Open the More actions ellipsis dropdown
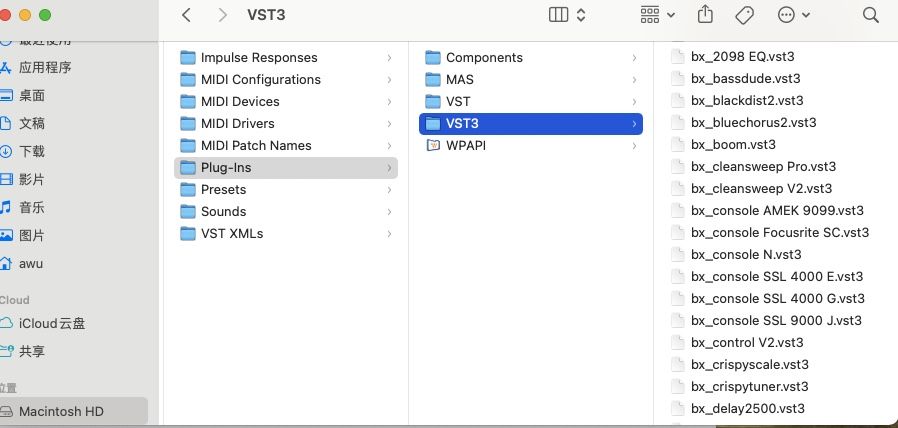Image resolution: width=898 pixels, height=428 pixels. pyautogui.click(x=794, y=15)
